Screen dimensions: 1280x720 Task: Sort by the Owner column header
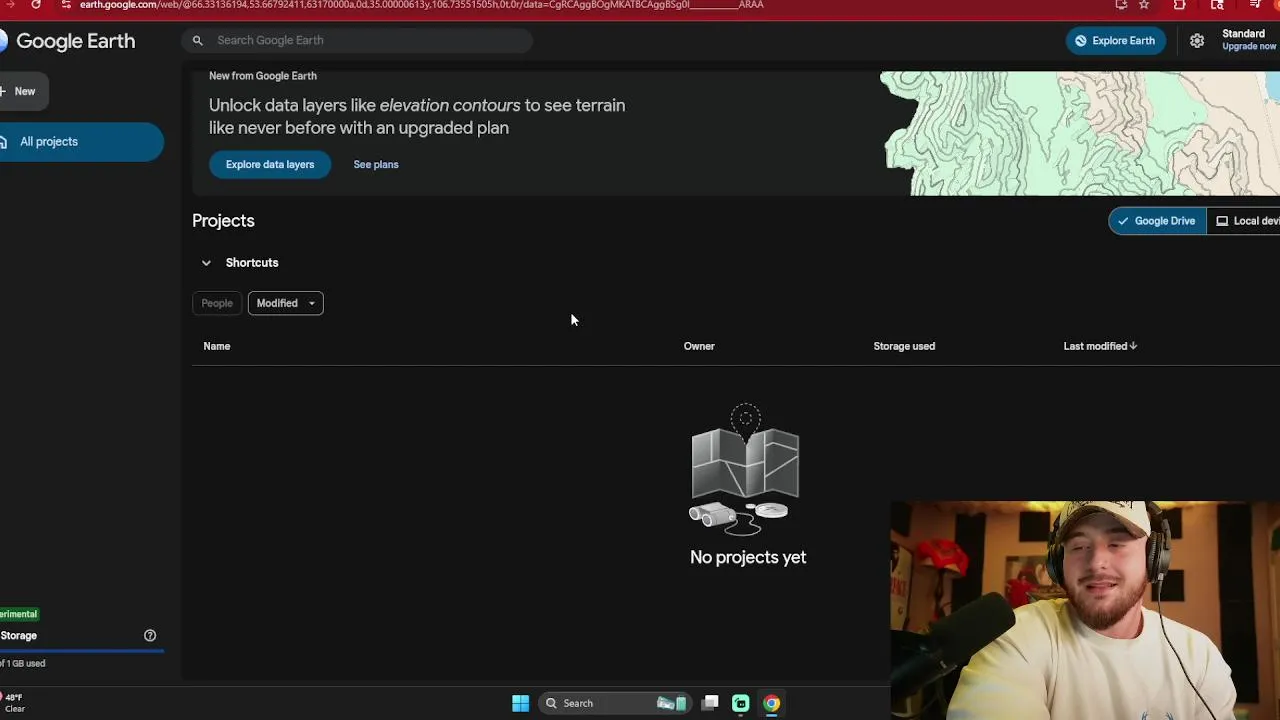pyautogui.click(x=699, y=346)
